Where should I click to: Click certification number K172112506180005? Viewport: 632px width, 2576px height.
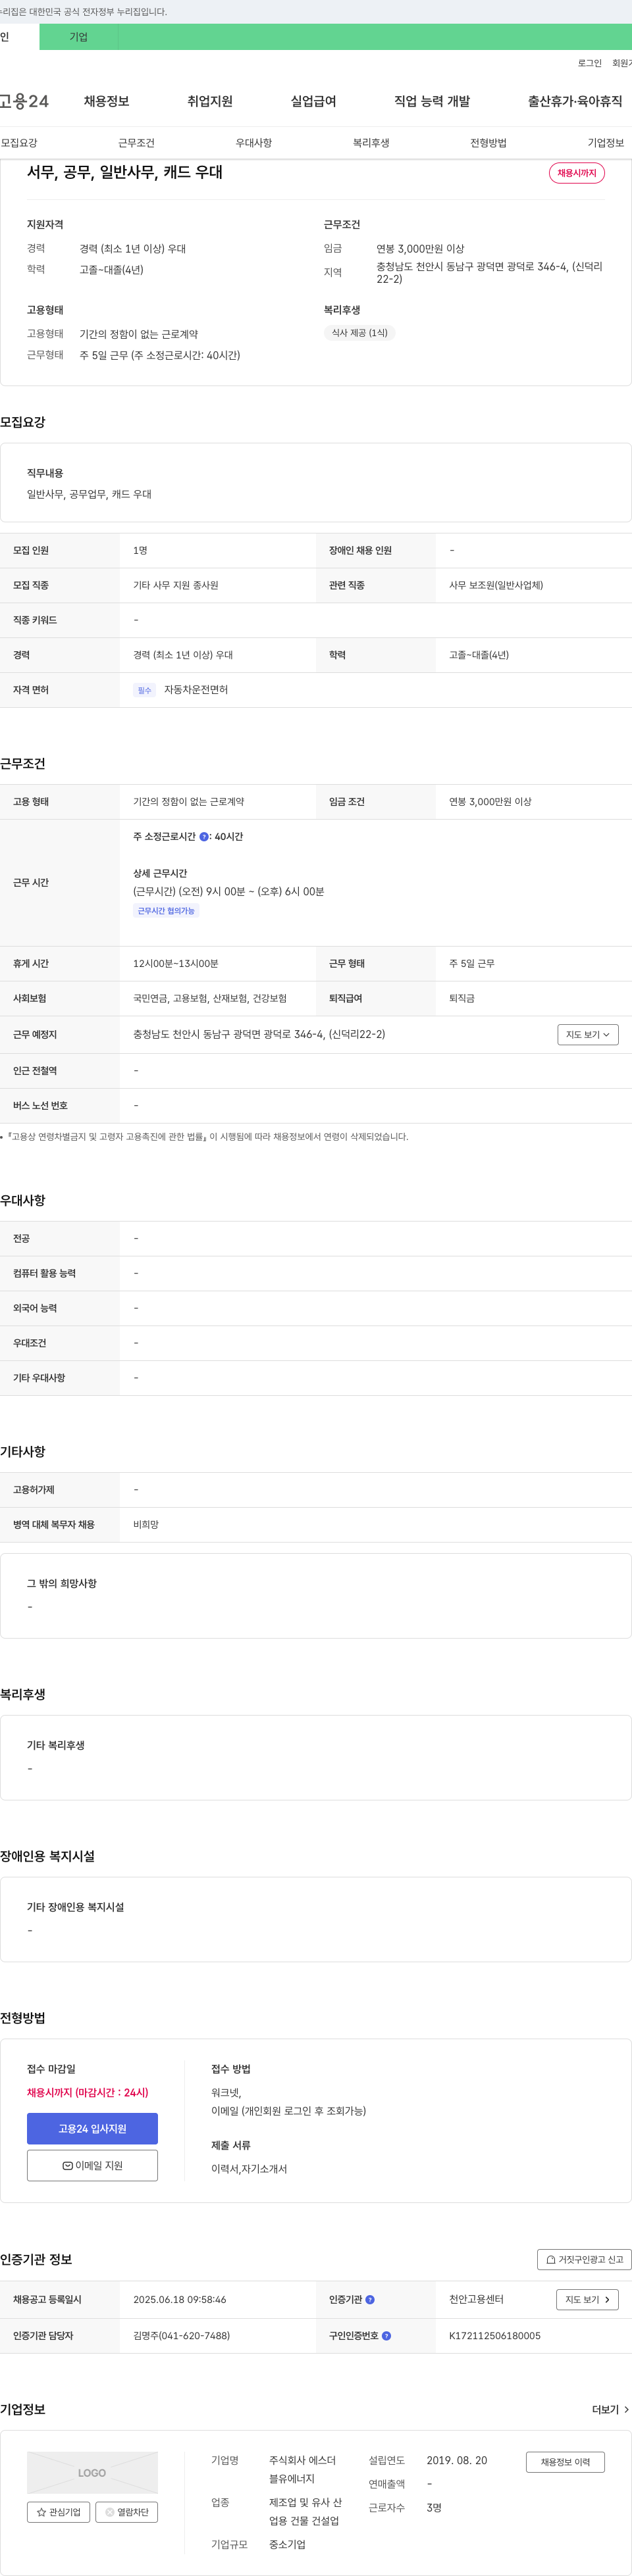tap(495, 2336)
